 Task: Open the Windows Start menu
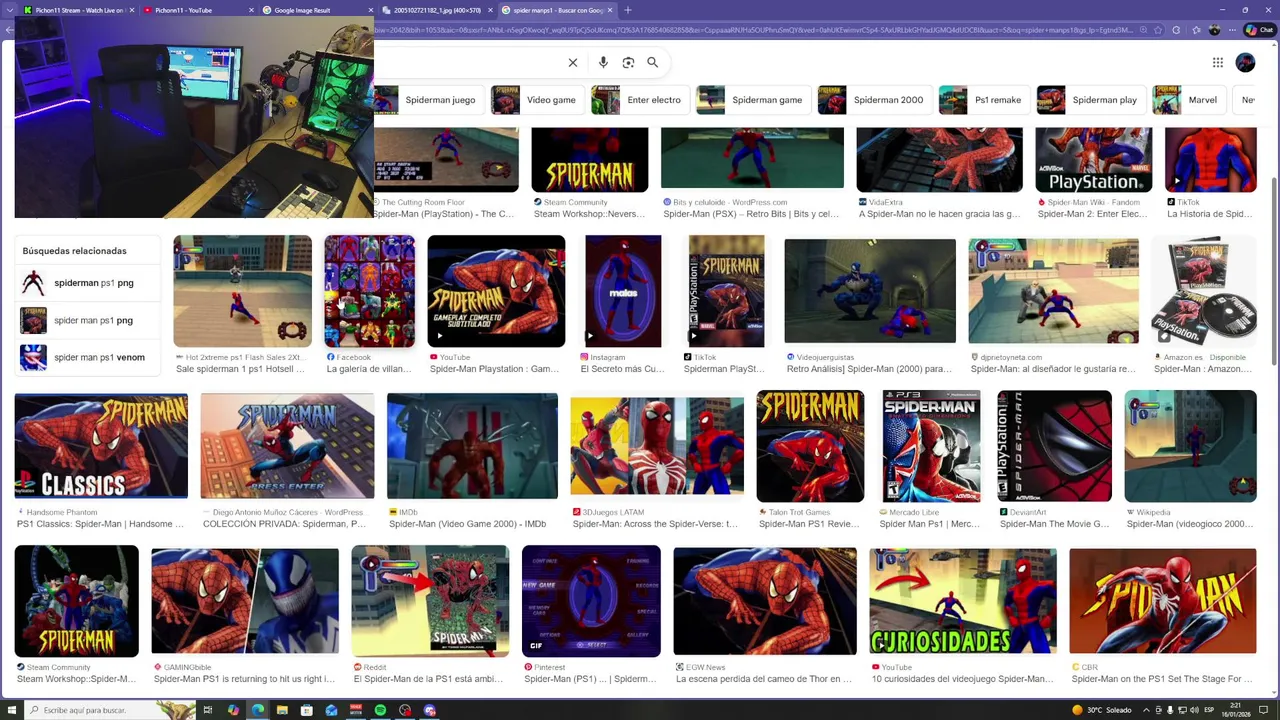point(11,710)
